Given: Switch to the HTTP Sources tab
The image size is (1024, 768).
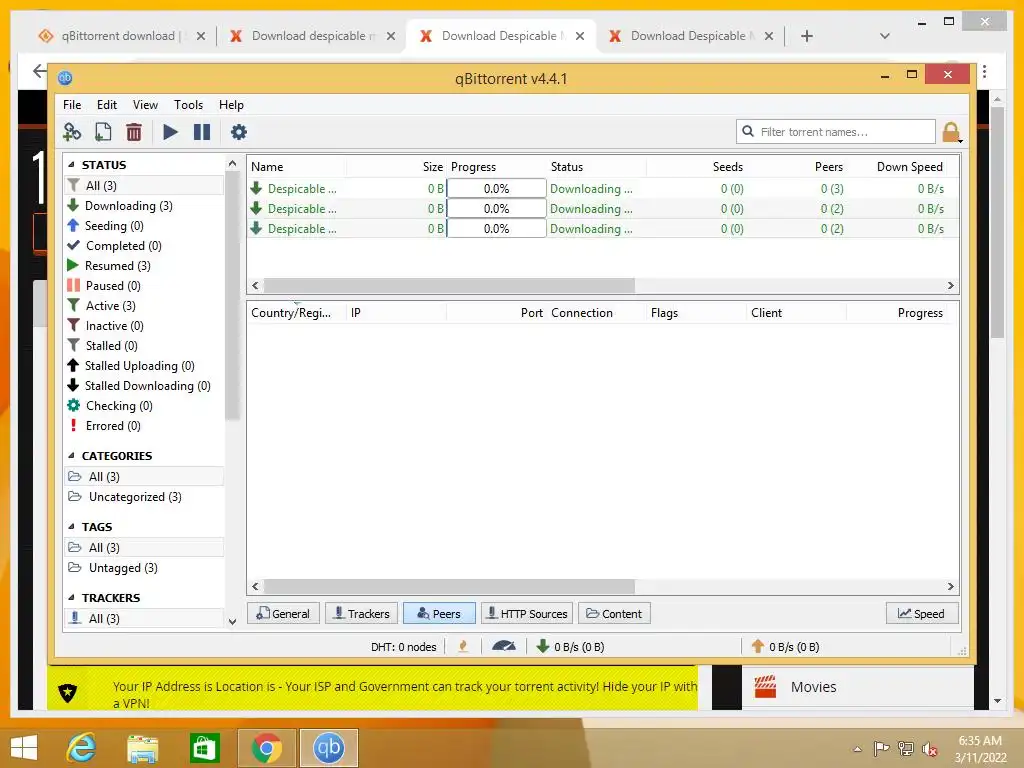Looking at the screenshot, I should pos(527,614).
